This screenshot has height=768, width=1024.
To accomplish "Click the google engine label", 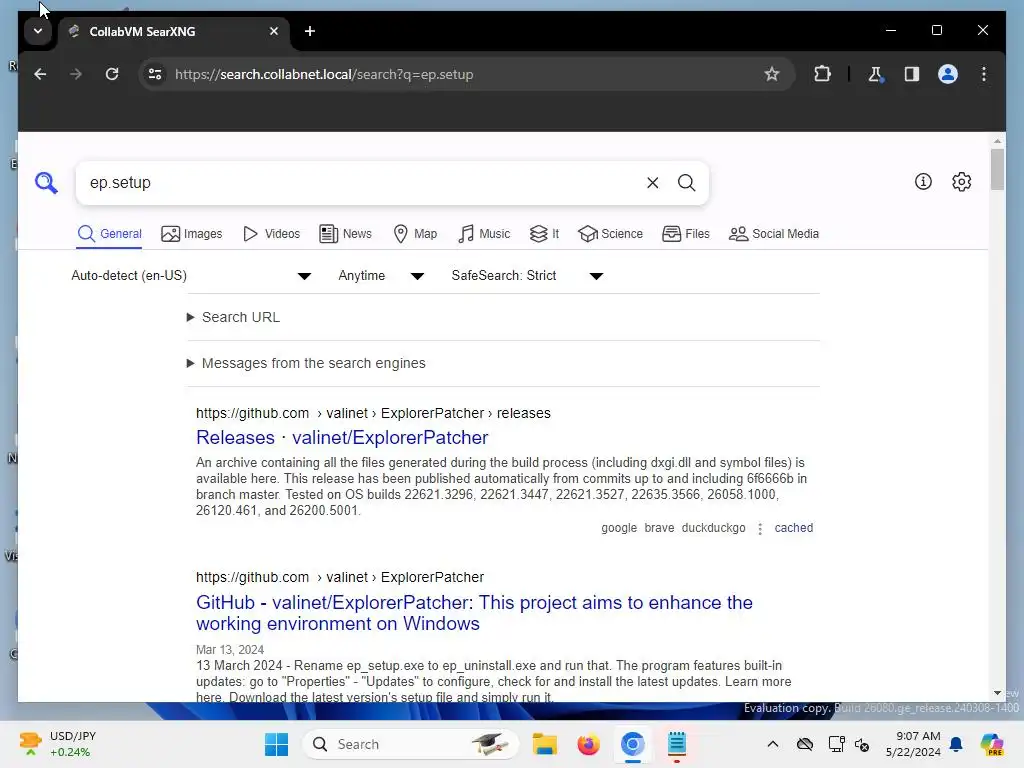I will pos(619,528).
